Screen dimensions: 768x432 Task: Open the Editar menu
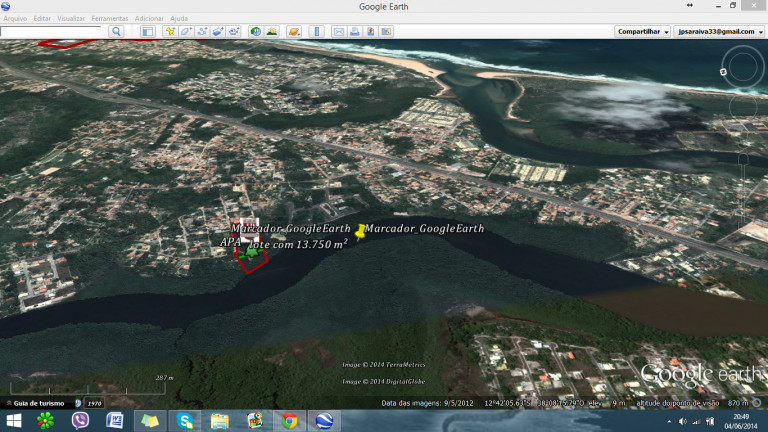(x=42, y=18)
